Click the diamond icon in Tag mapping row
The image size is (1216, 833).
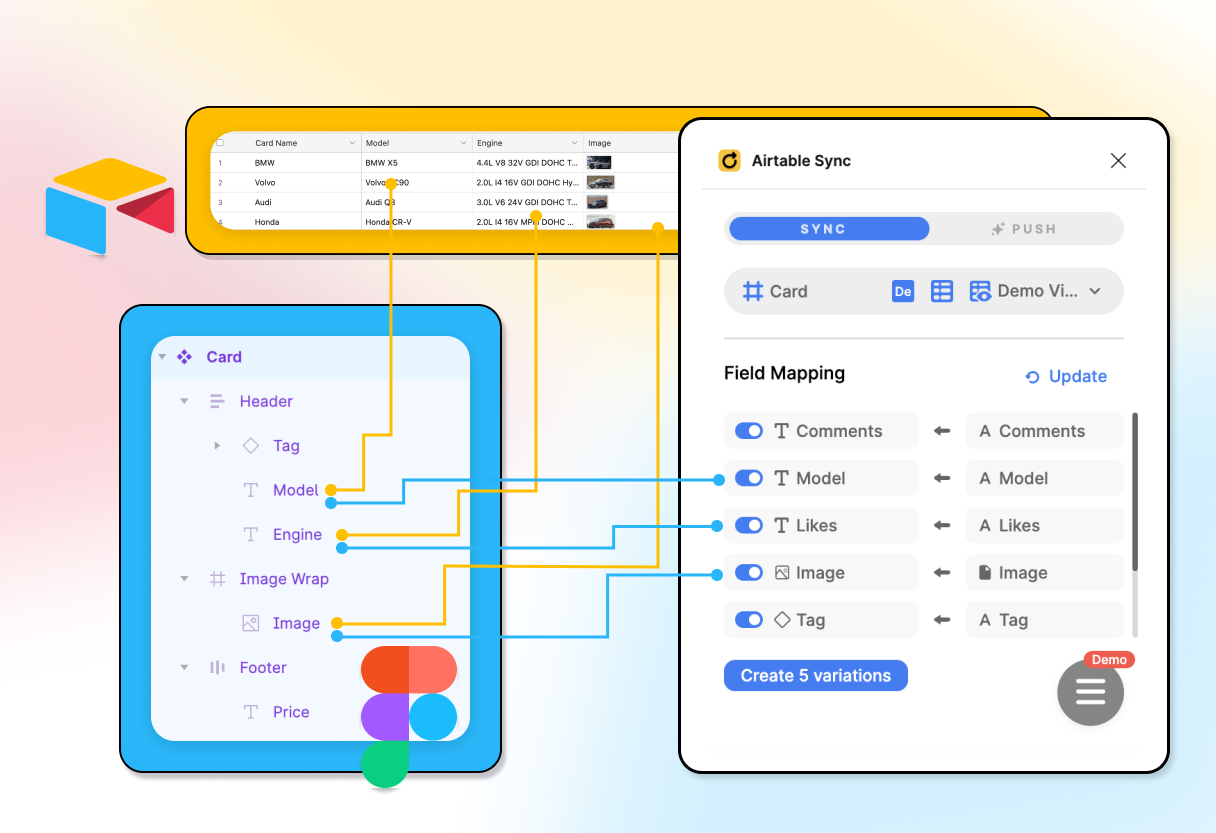782,620
